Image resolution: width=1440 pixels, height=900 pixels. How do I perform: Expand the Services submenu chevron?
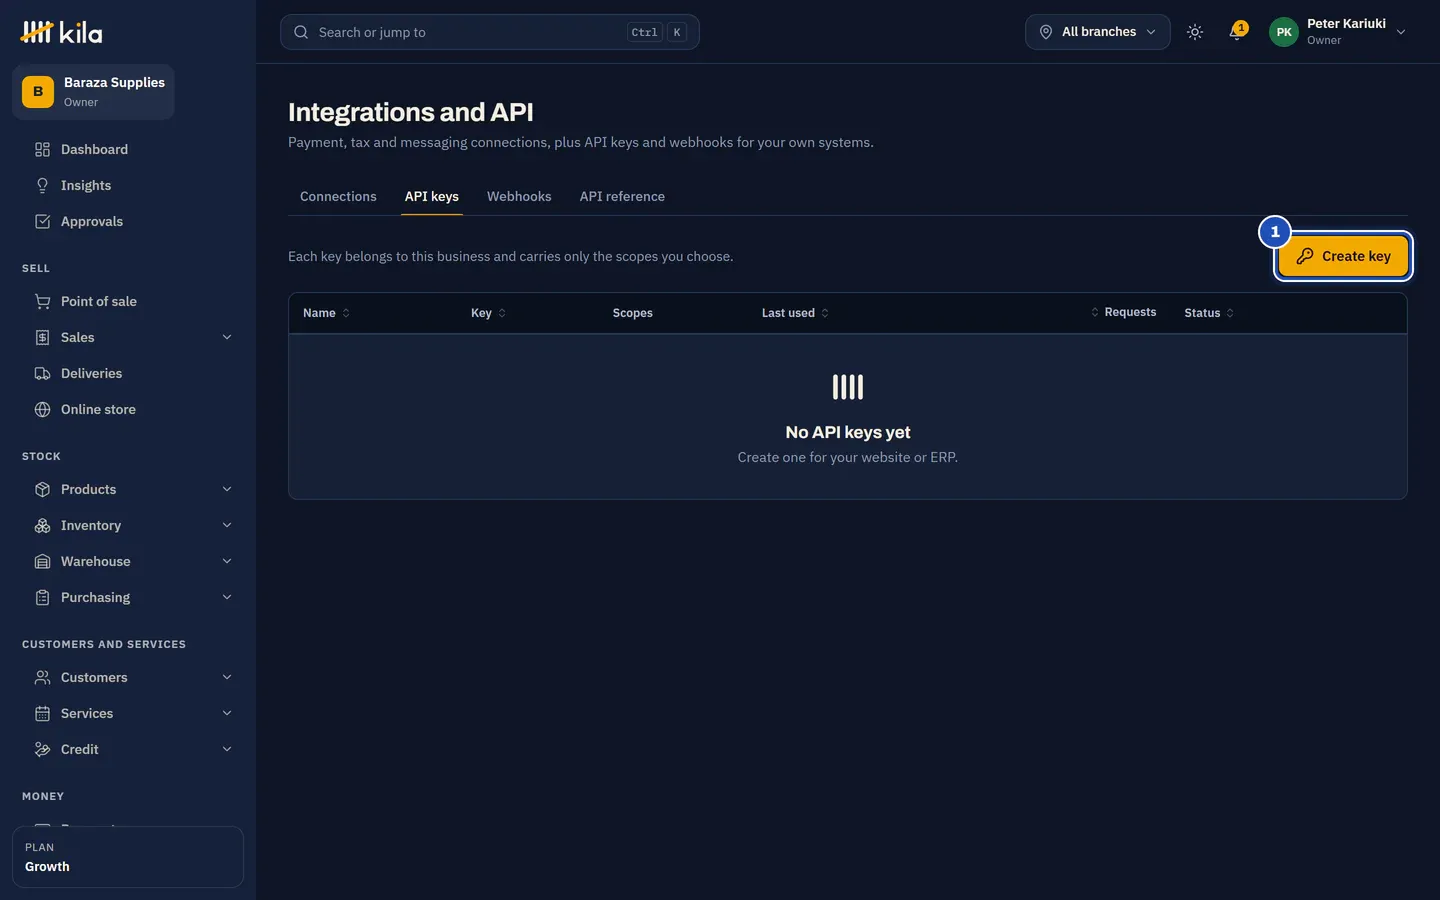click(x=227, y=713)
